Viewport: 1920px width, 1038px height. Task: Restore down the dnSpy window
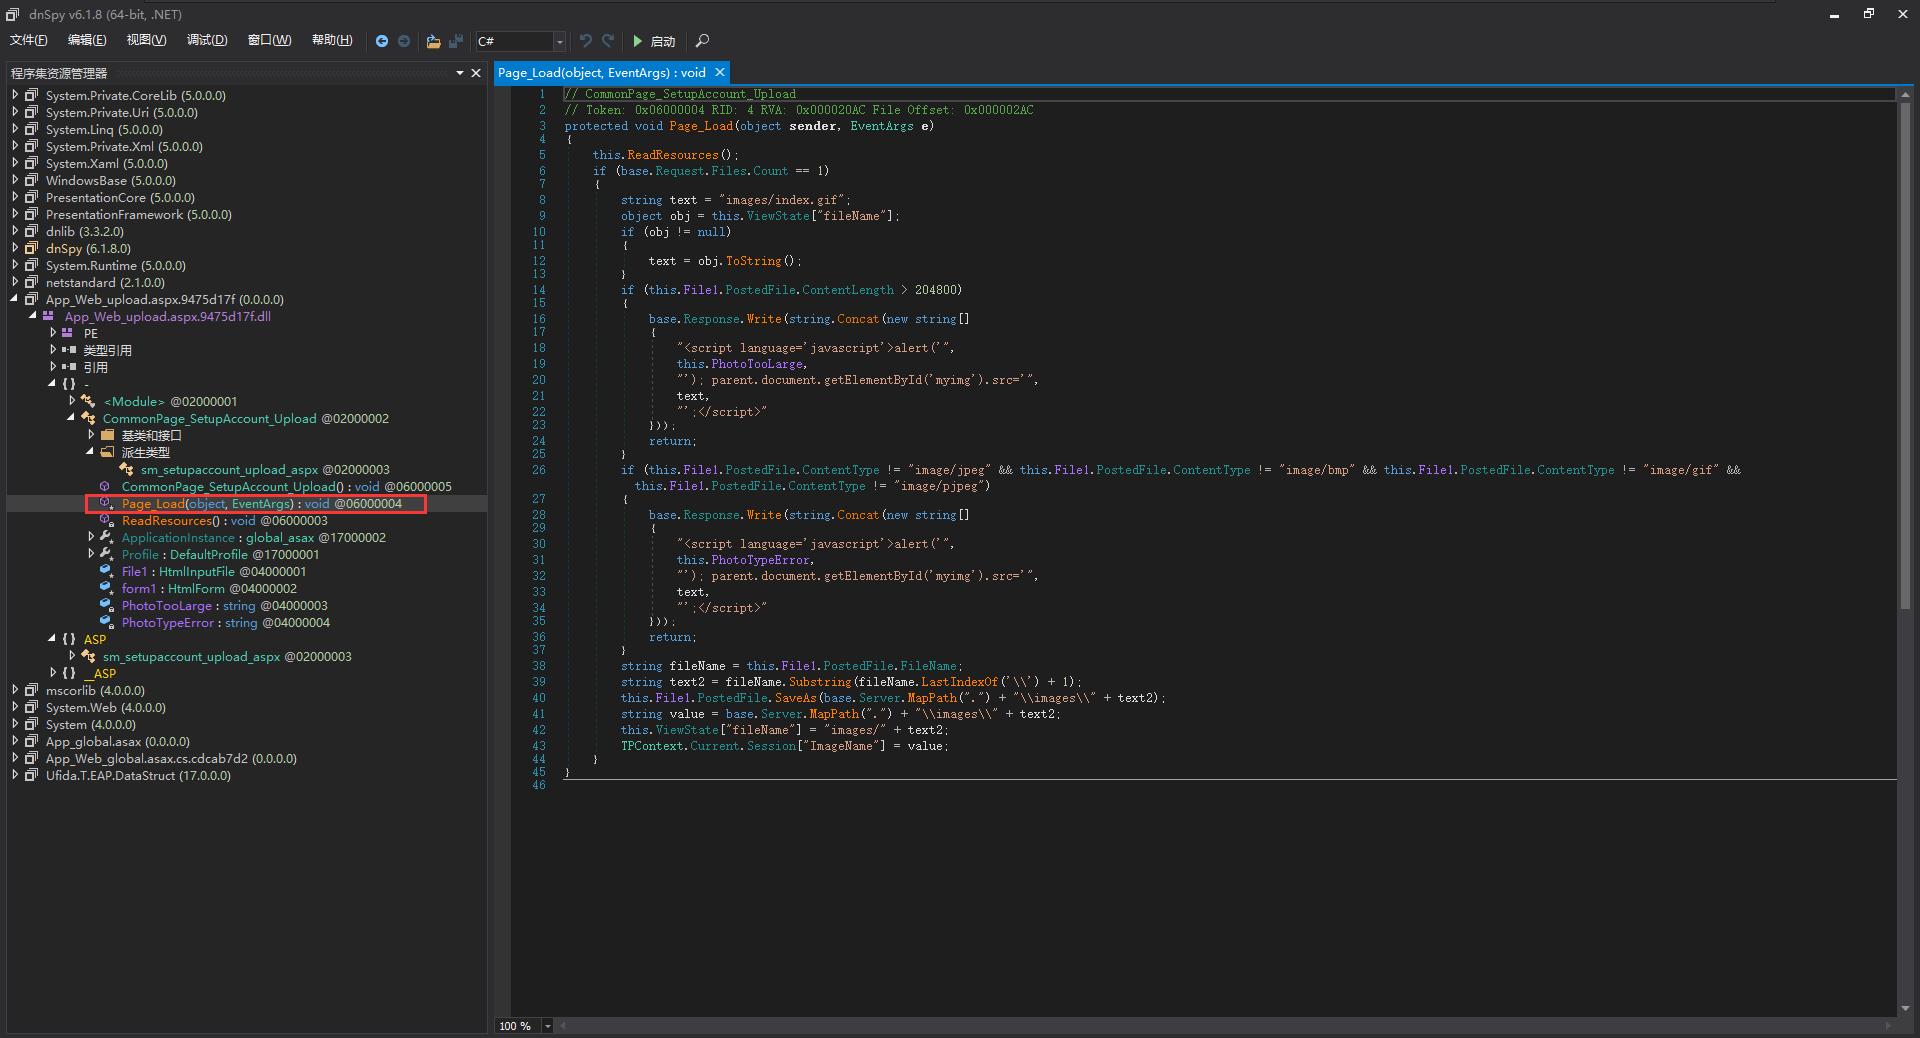pyautogui.click(x=1868, y=14)
